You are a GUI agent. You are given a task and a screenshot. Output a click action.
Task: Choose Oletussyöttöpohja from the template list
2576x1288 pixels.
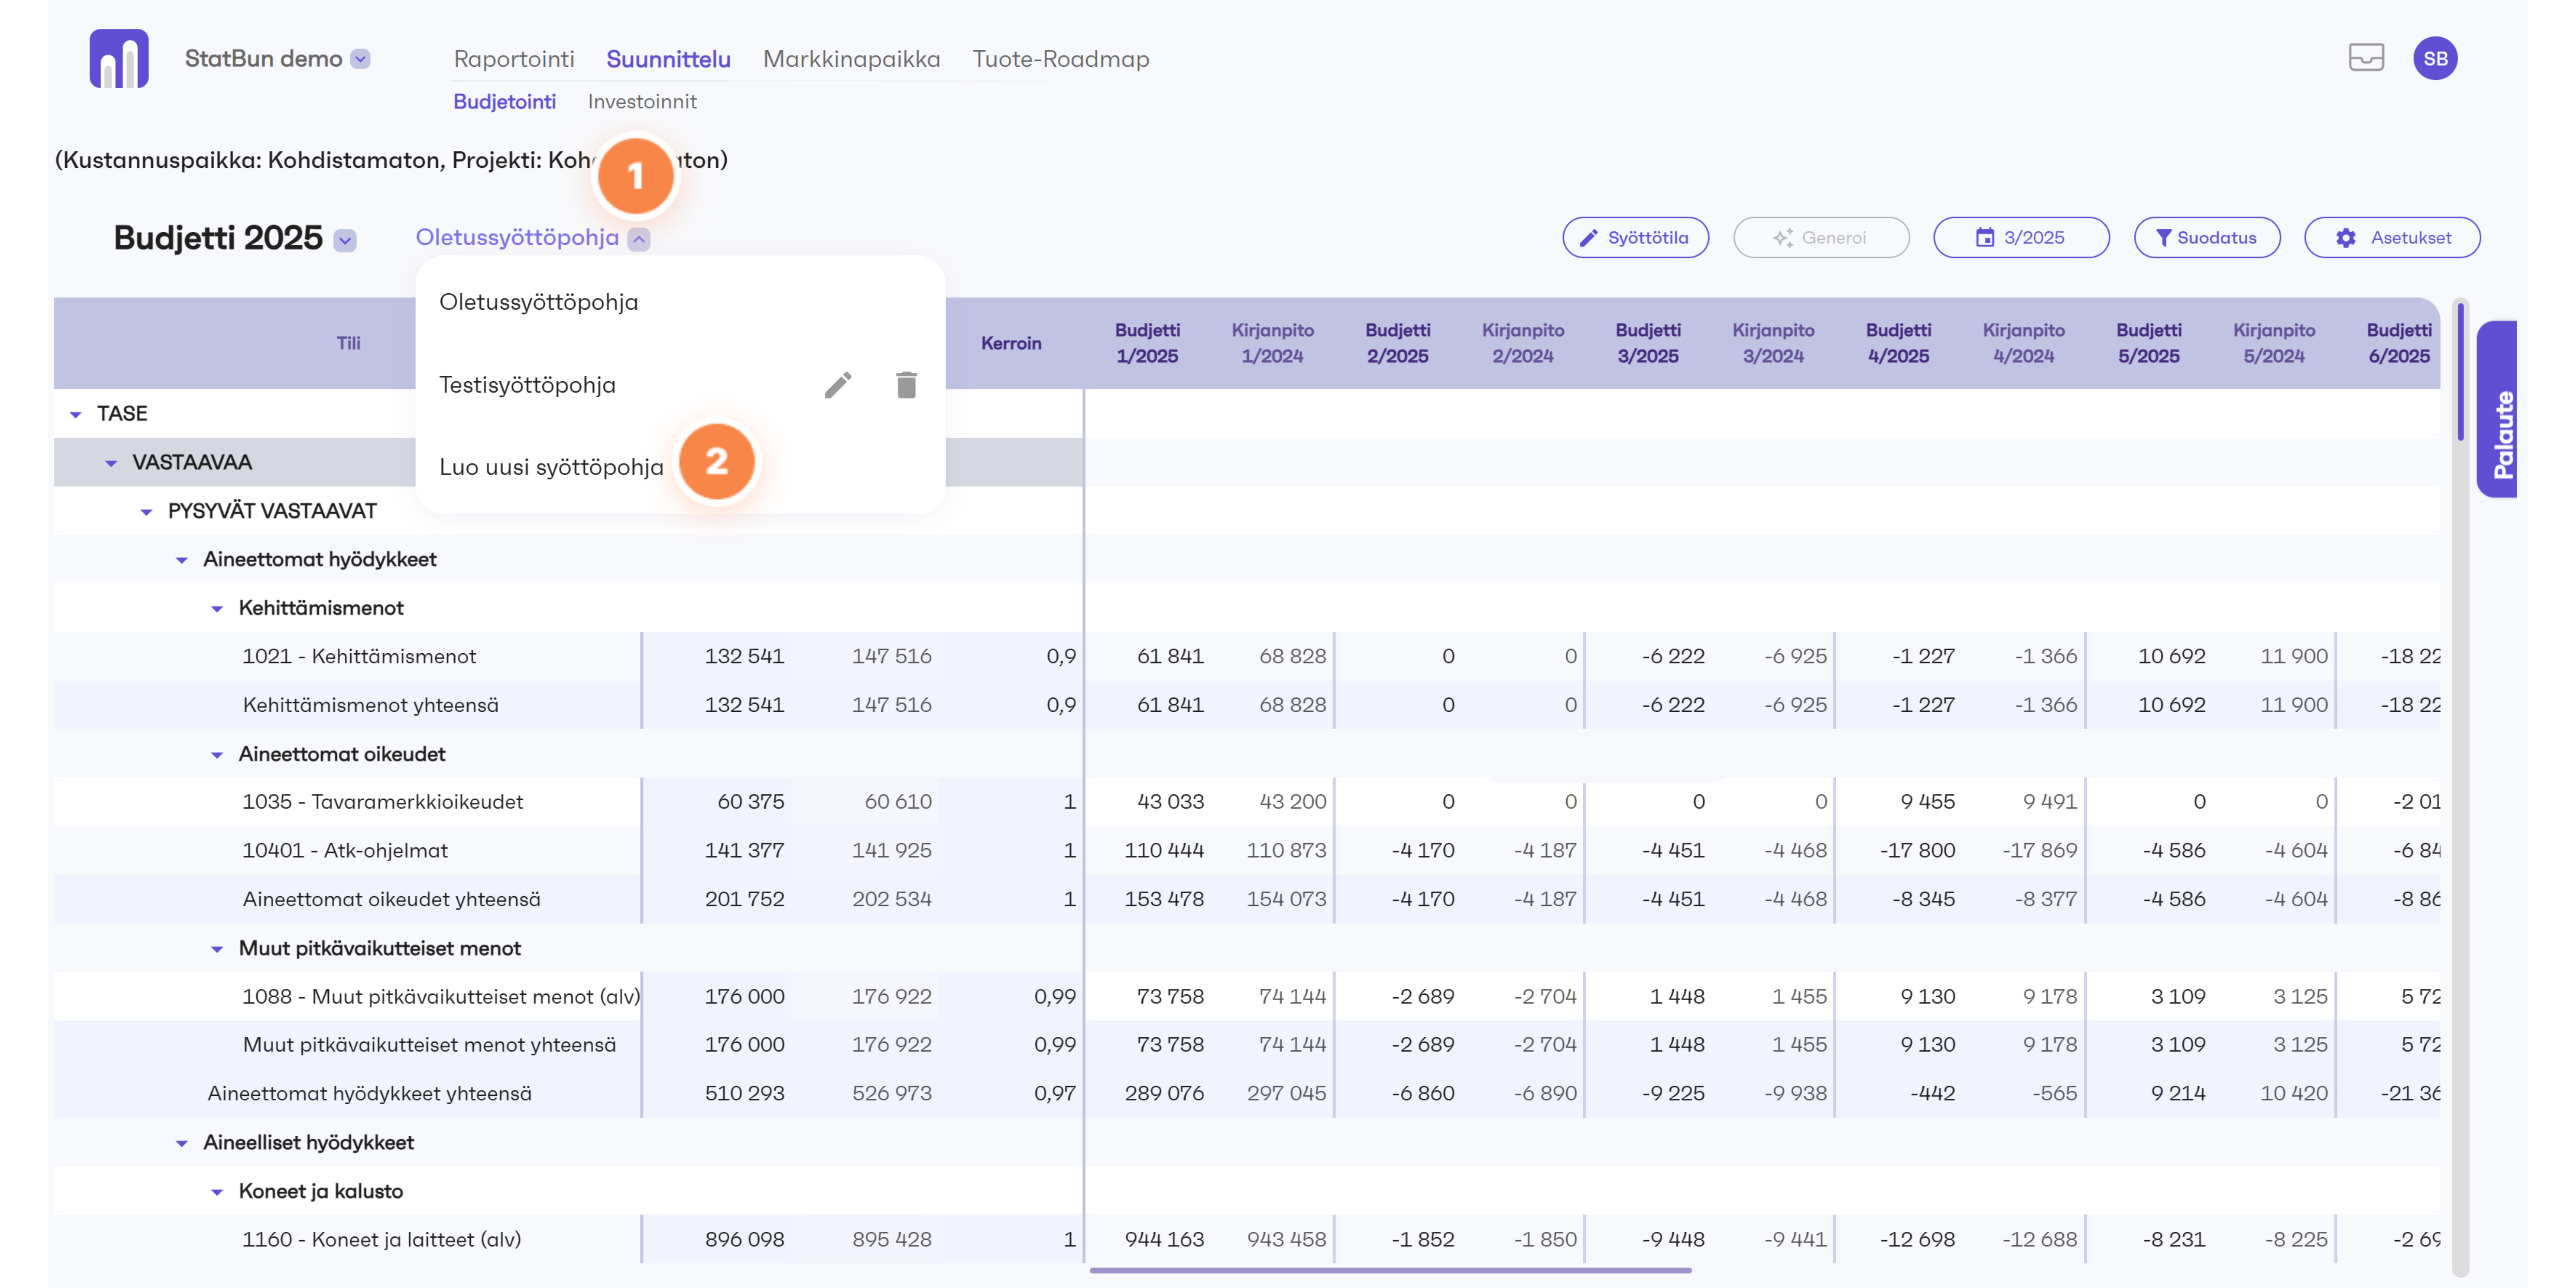click(x=538, y=302)
